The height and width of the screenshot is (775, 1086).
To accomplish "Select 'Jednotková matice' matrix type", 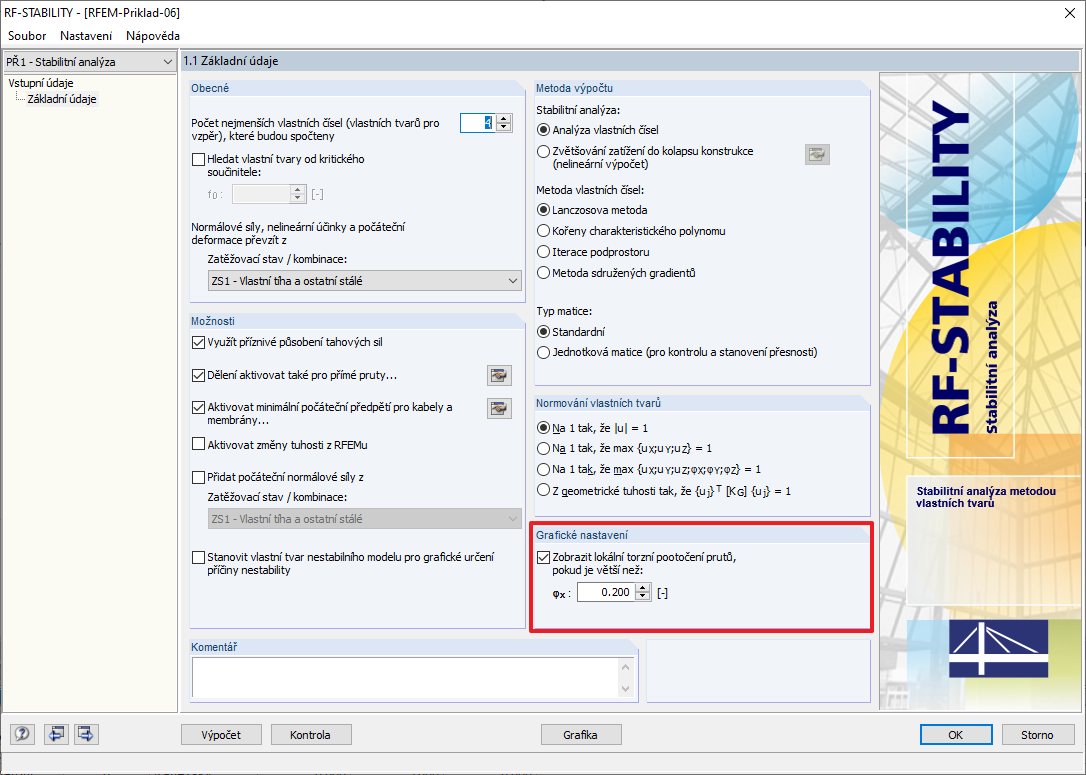I will tap(544, 353).
